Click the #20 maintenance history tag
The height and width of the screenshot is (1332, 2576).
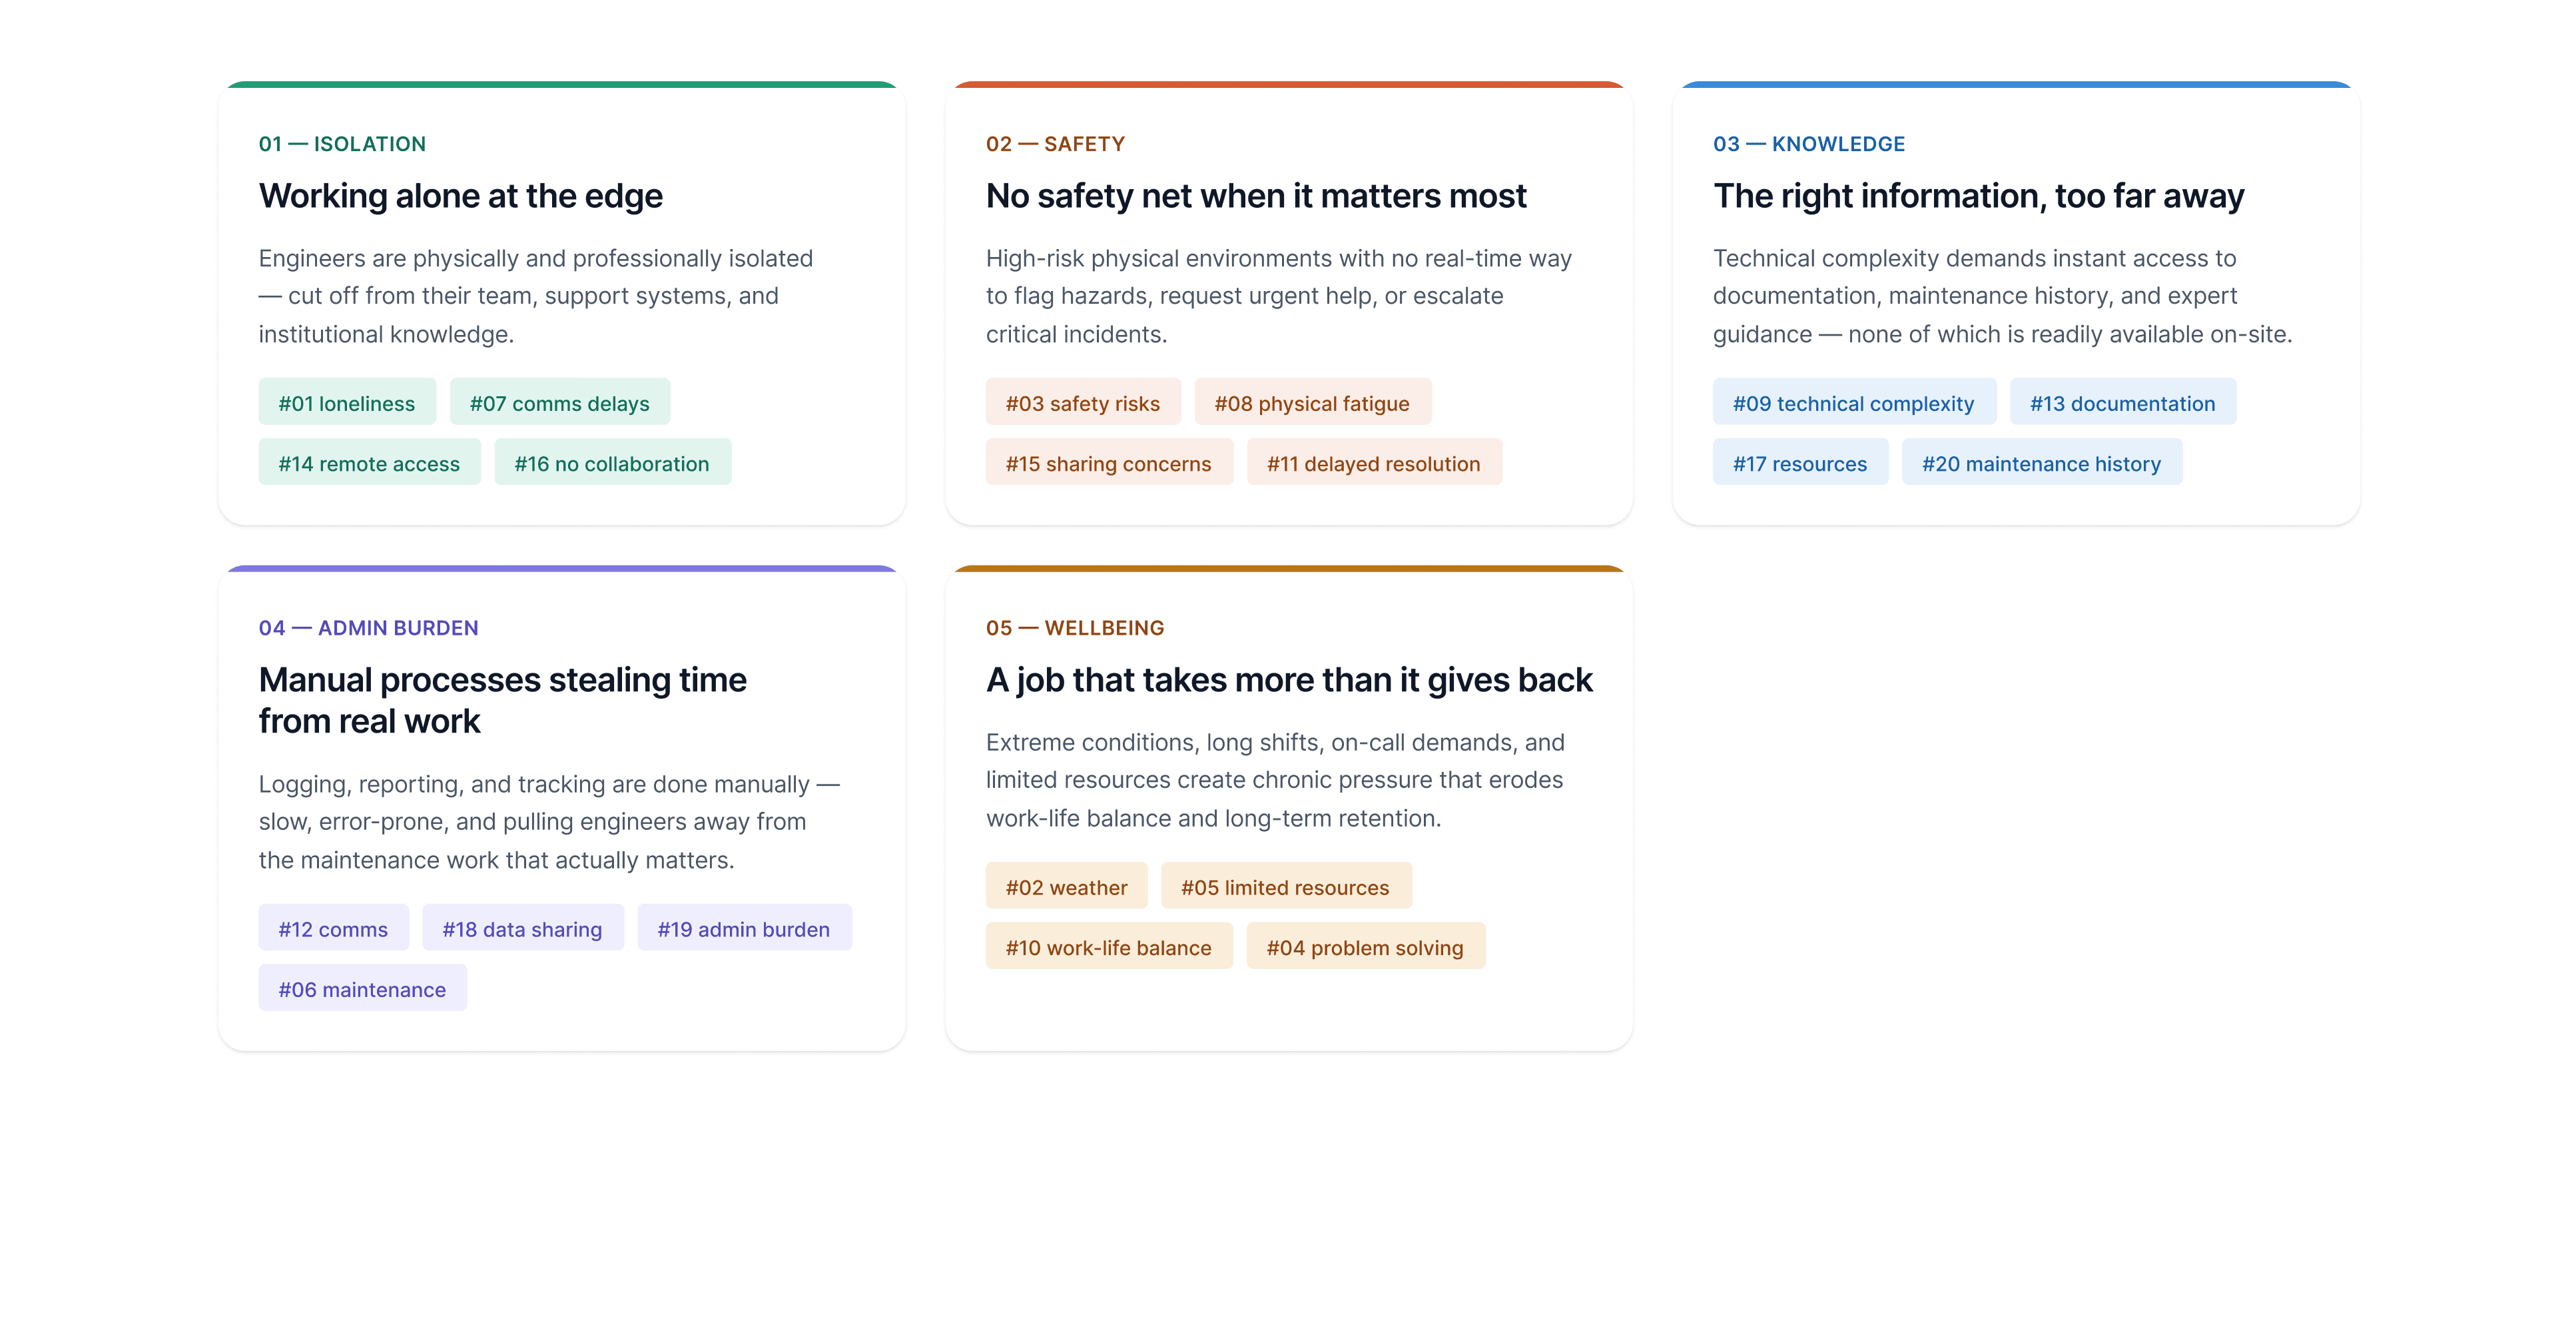[2040, 463]
